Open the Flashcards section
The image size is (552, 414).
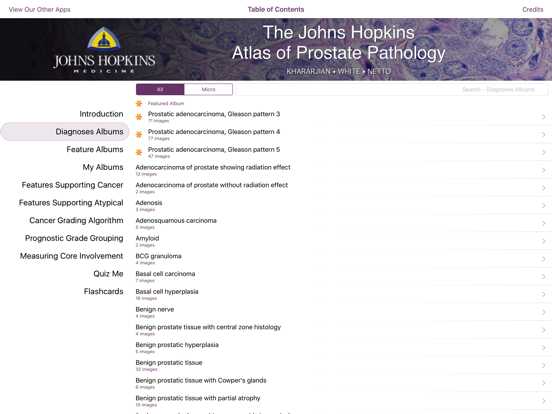click(x=104, y=291)
